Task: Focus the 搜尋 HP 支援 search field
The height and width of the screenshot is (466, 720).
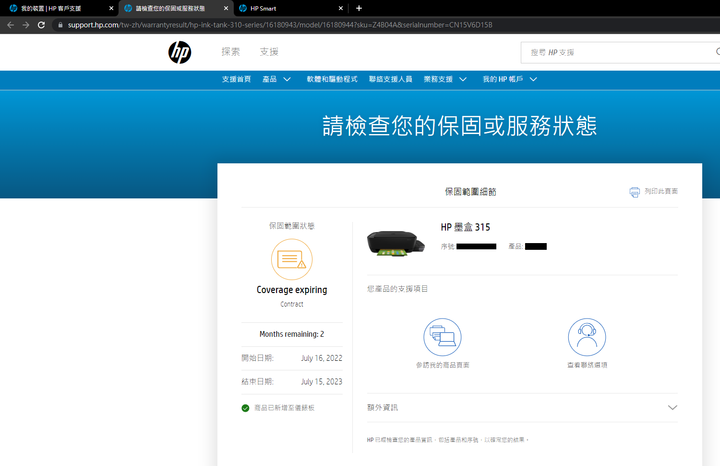Action: pos(620,52)
